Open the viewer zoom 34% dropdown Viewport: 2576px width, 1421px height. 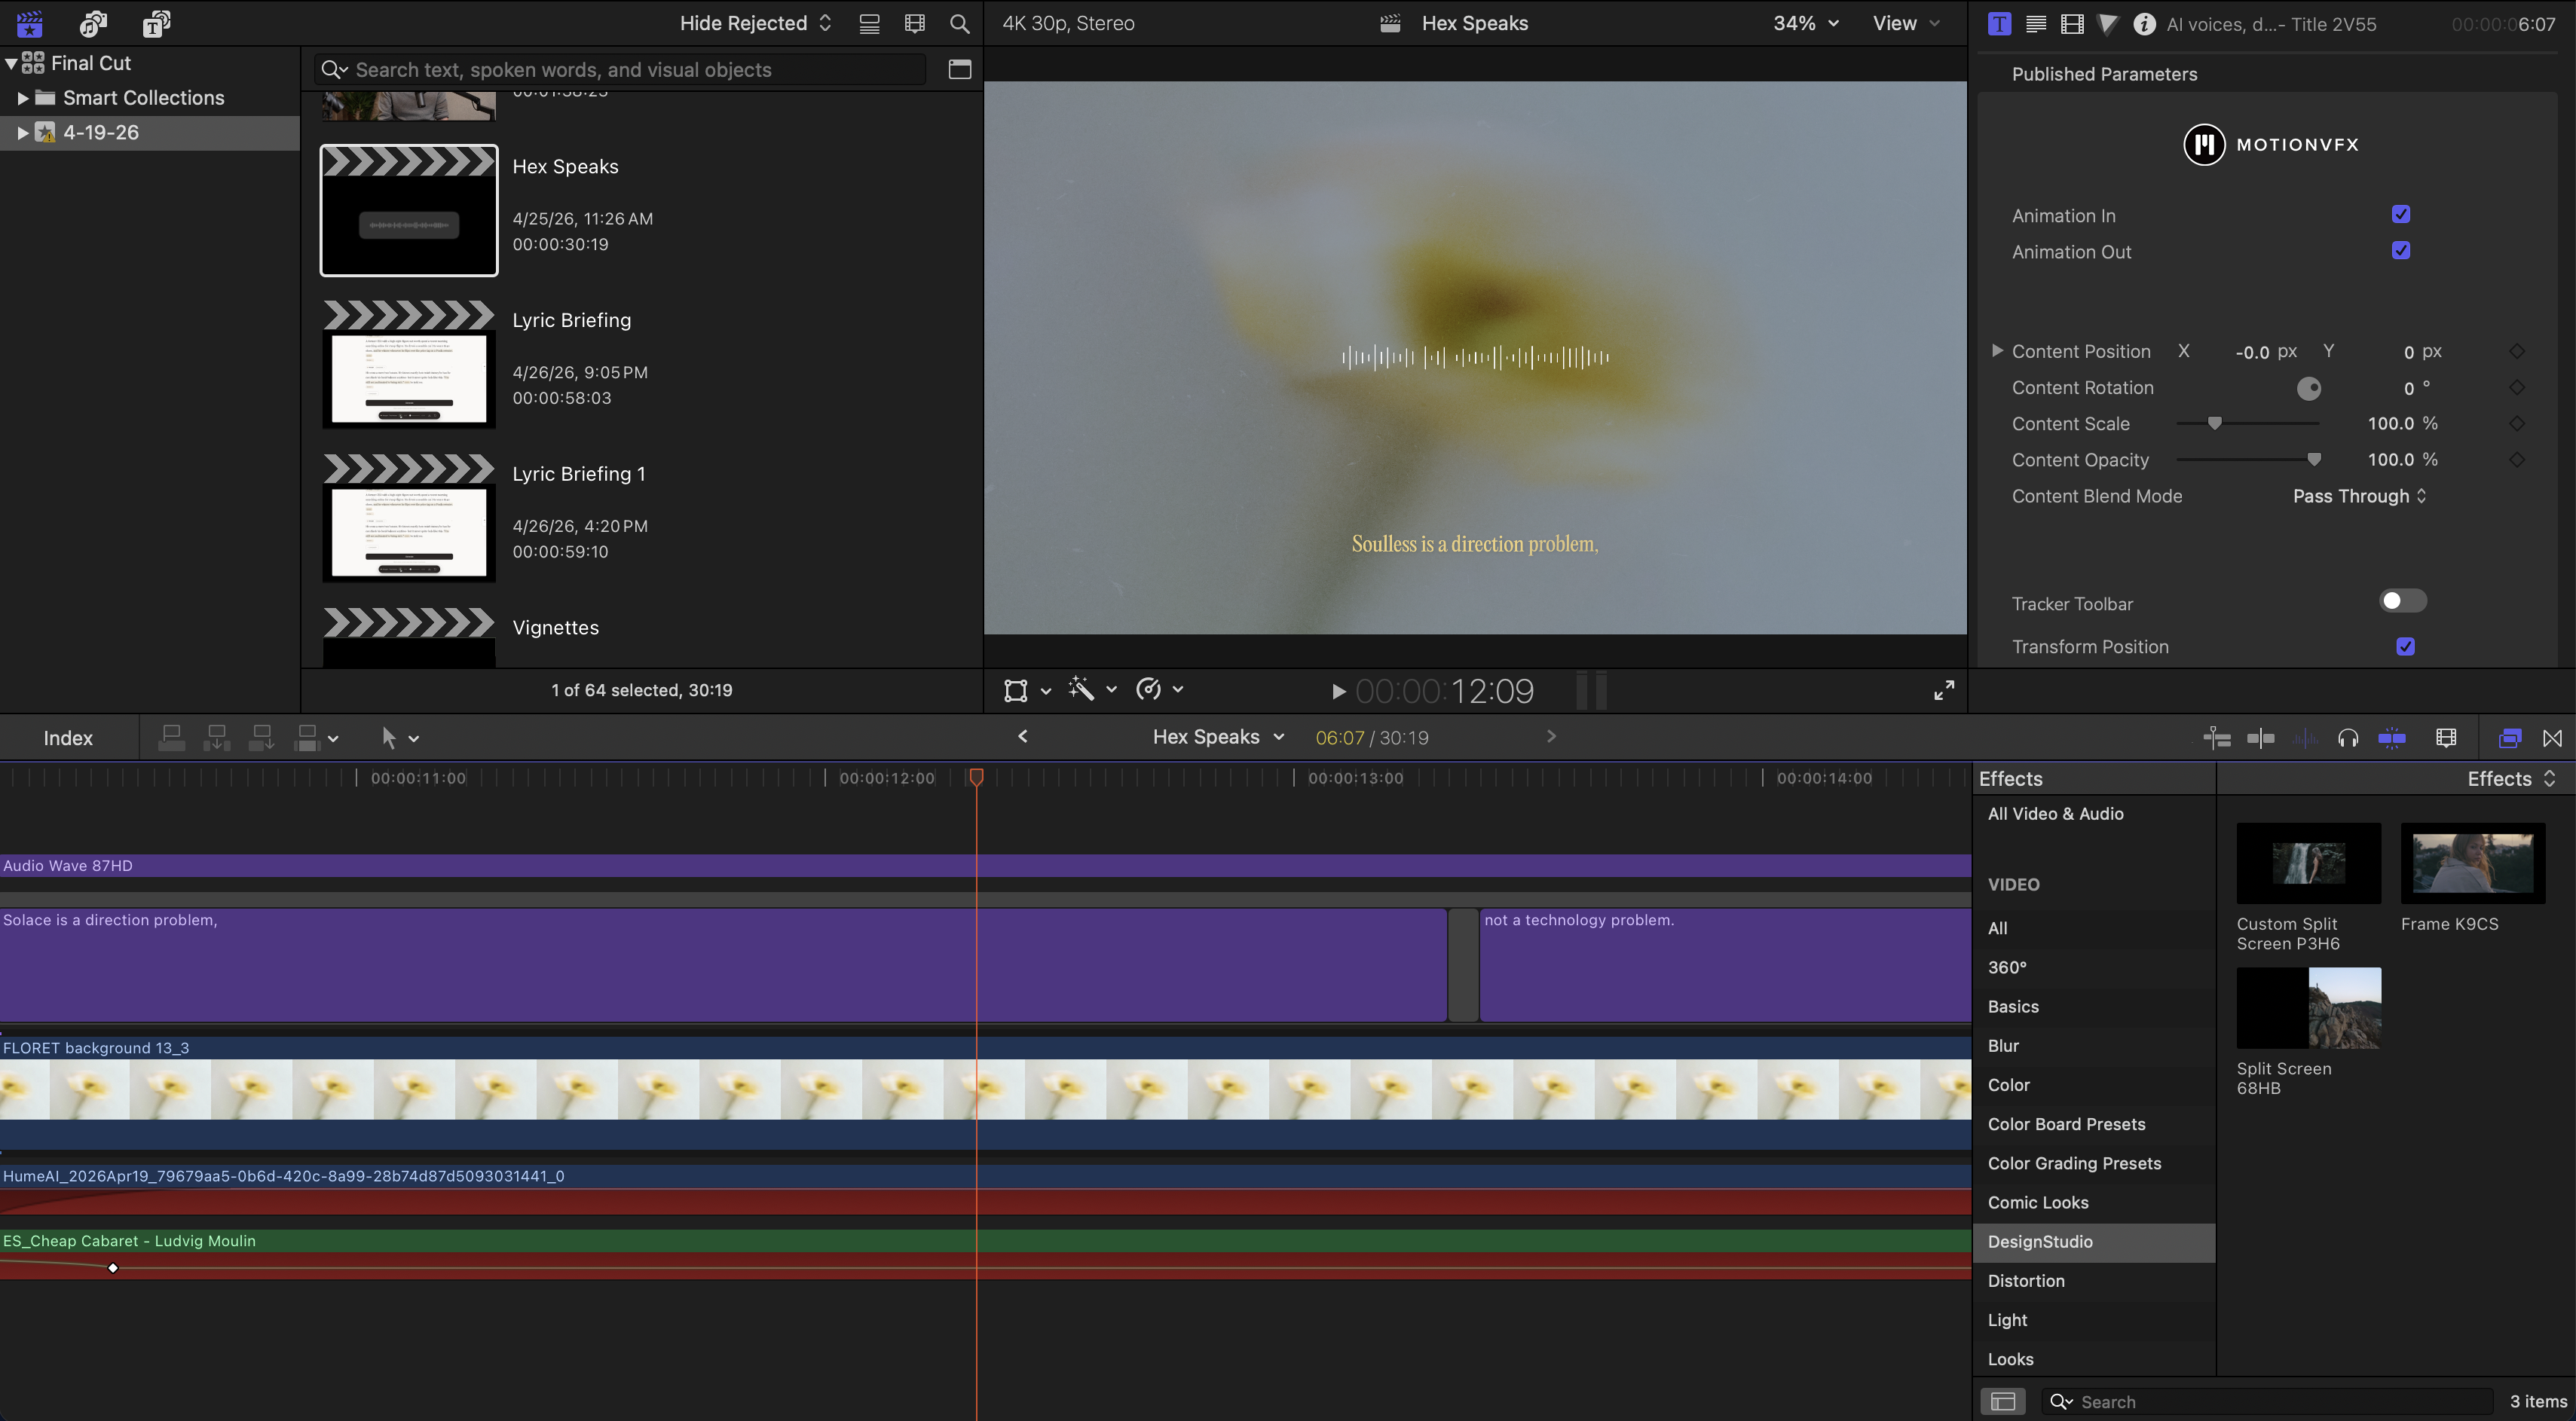pyautogui.click(x=1805, y=23)
